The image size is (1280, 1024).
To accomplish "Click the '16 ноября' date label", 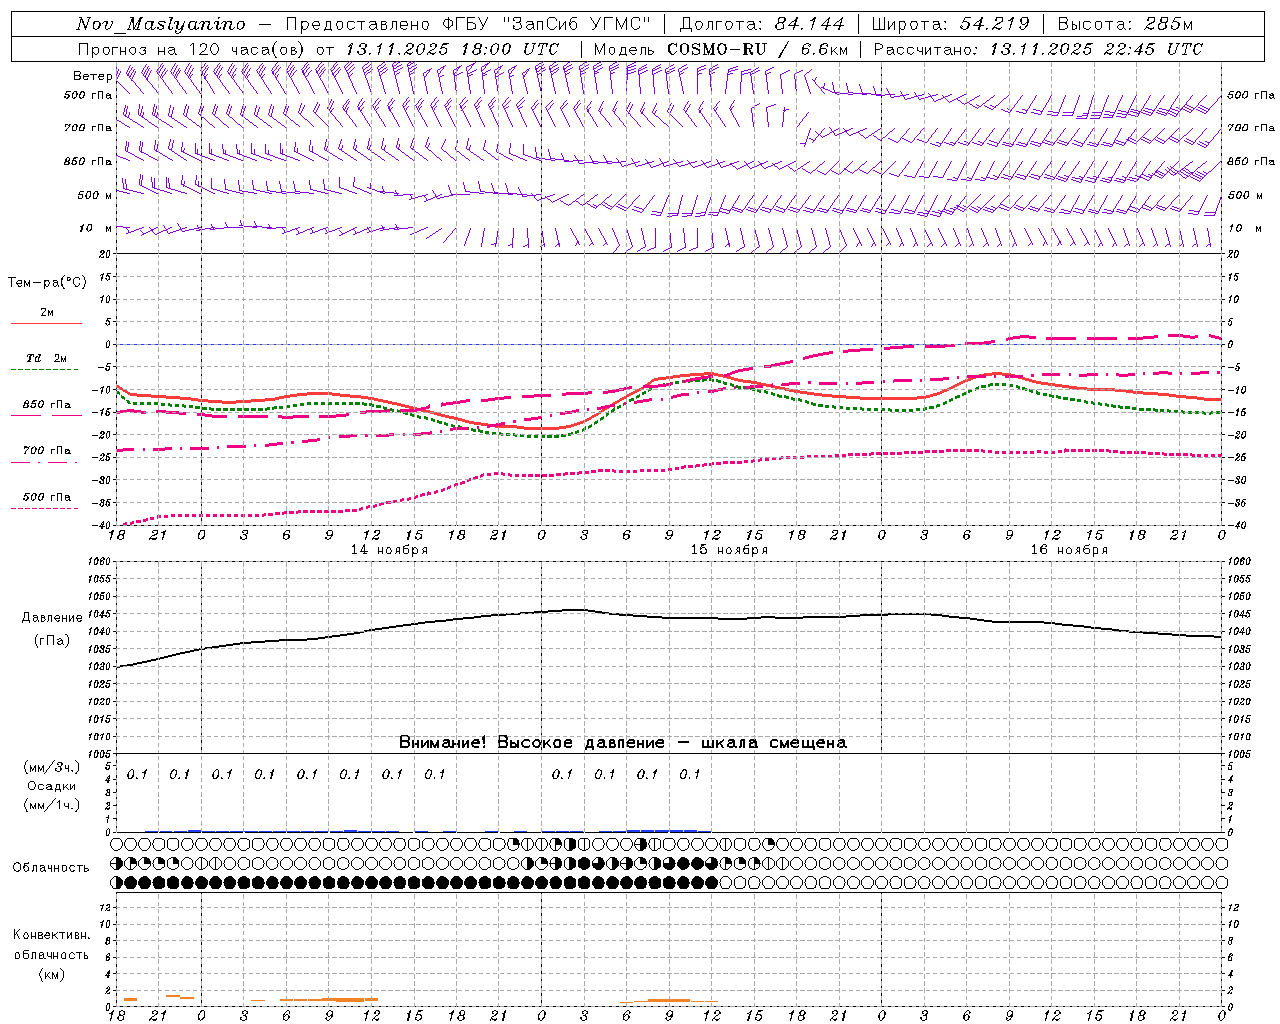I will tap(1069, 550).
